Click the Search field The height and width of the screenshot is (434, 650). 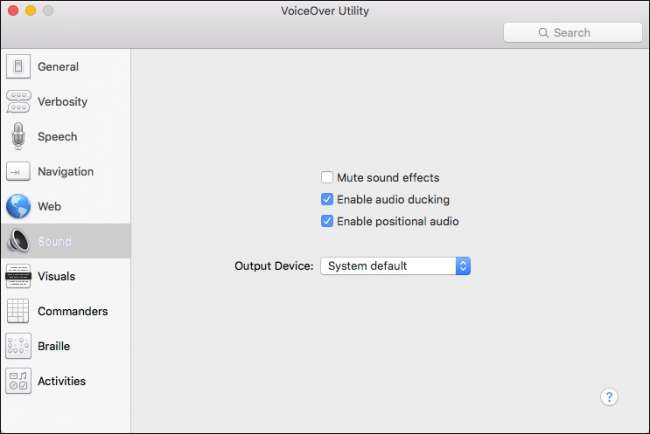(x=573, y=32)
